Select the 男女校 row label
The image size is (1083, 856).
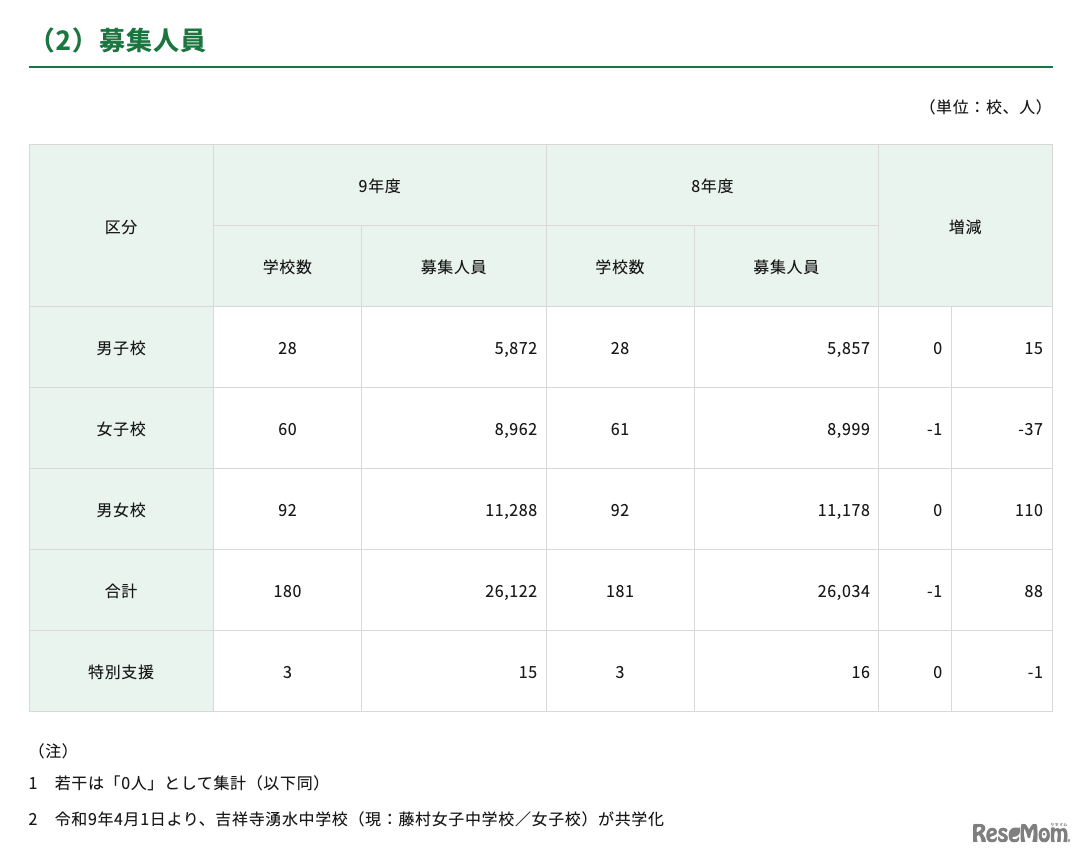tap(121, 510)
